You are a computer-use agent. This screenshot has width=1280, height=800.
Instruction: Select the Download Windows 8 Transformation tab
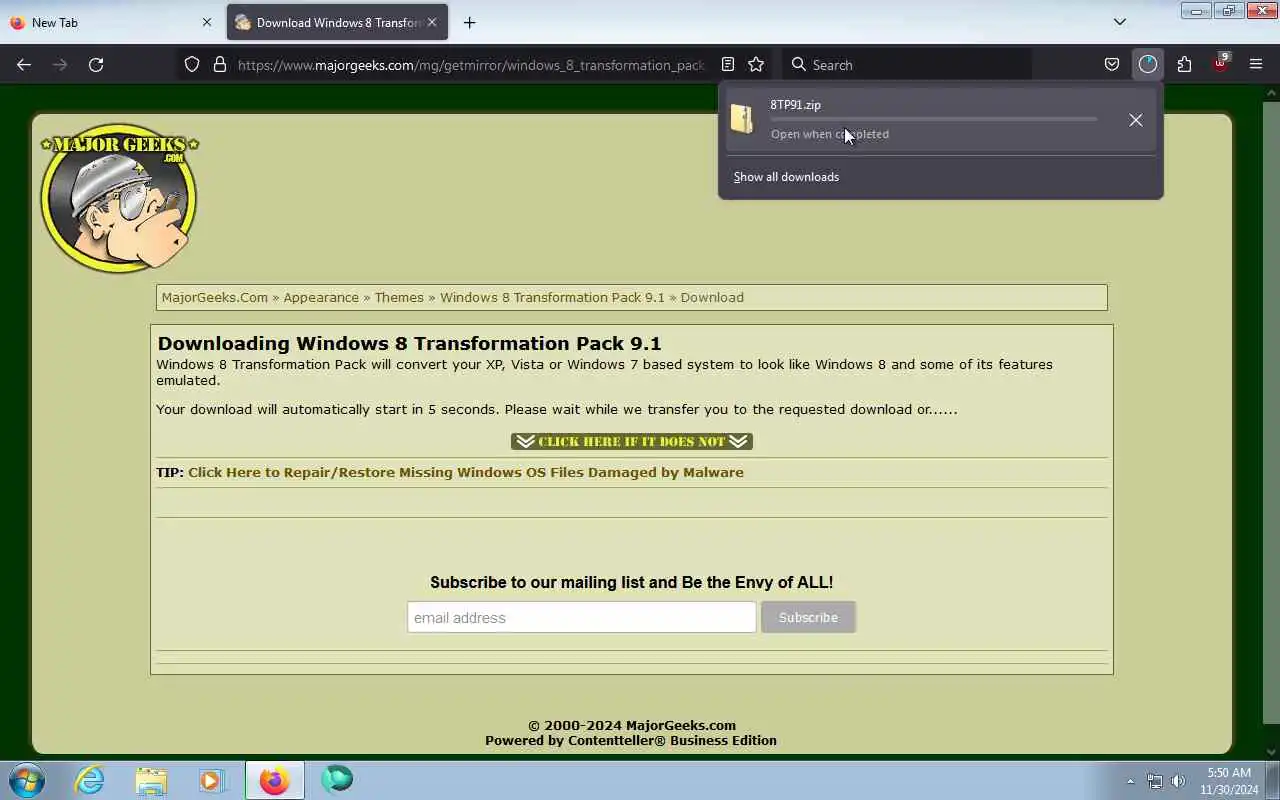[x=337, y=22]
